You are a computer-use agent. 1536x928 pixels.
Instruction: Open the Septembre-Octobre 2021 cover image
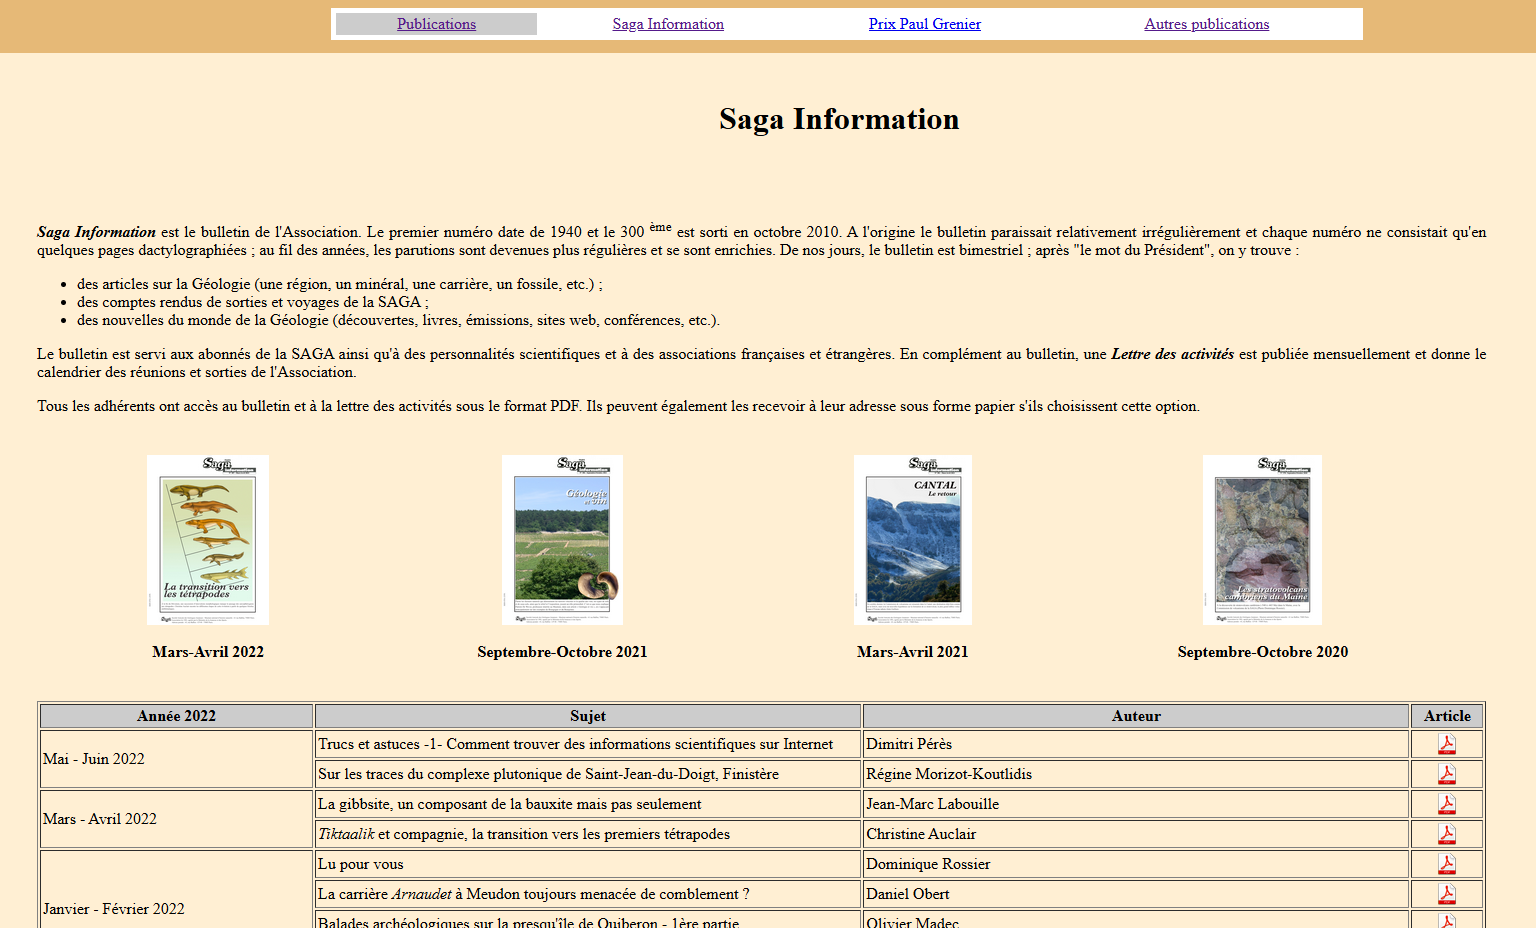pos(562,540)
